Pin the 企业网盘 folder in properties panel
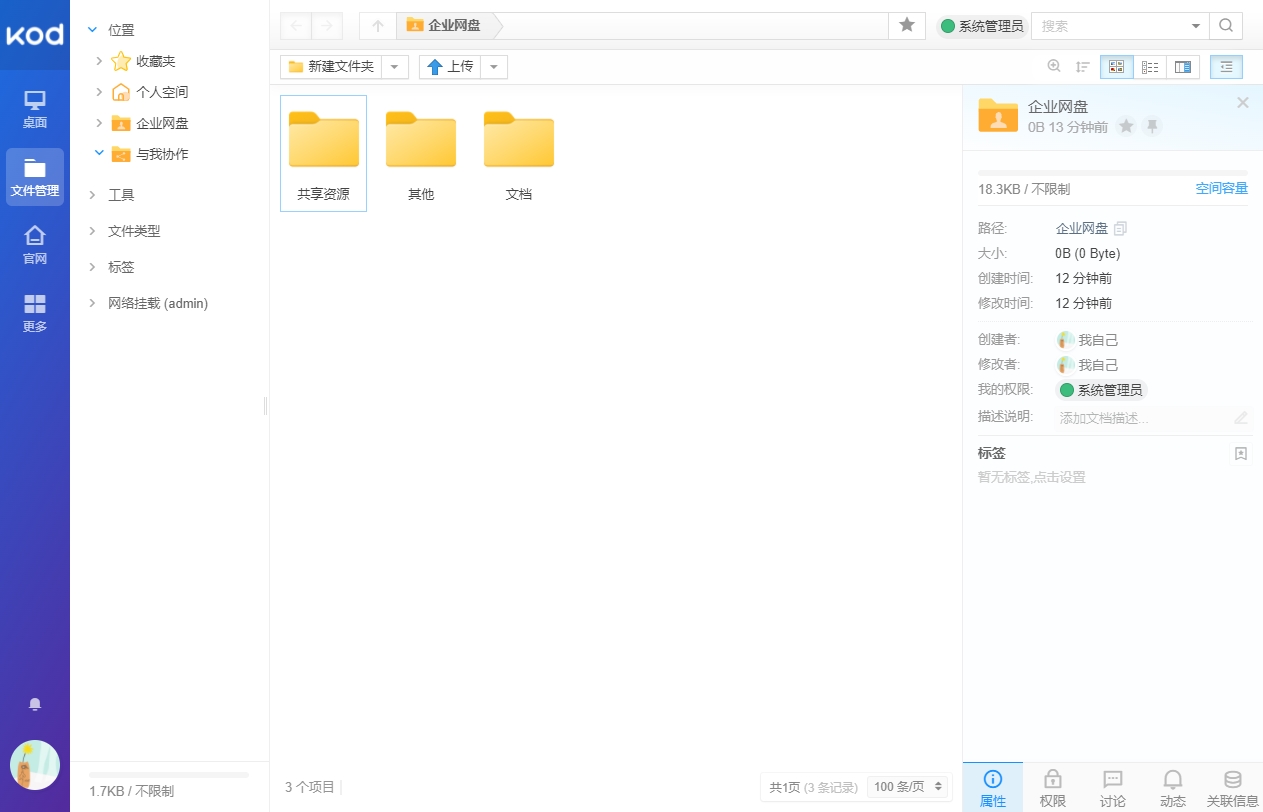This screenshot has height=812, width=1263. coord(1152,127)
